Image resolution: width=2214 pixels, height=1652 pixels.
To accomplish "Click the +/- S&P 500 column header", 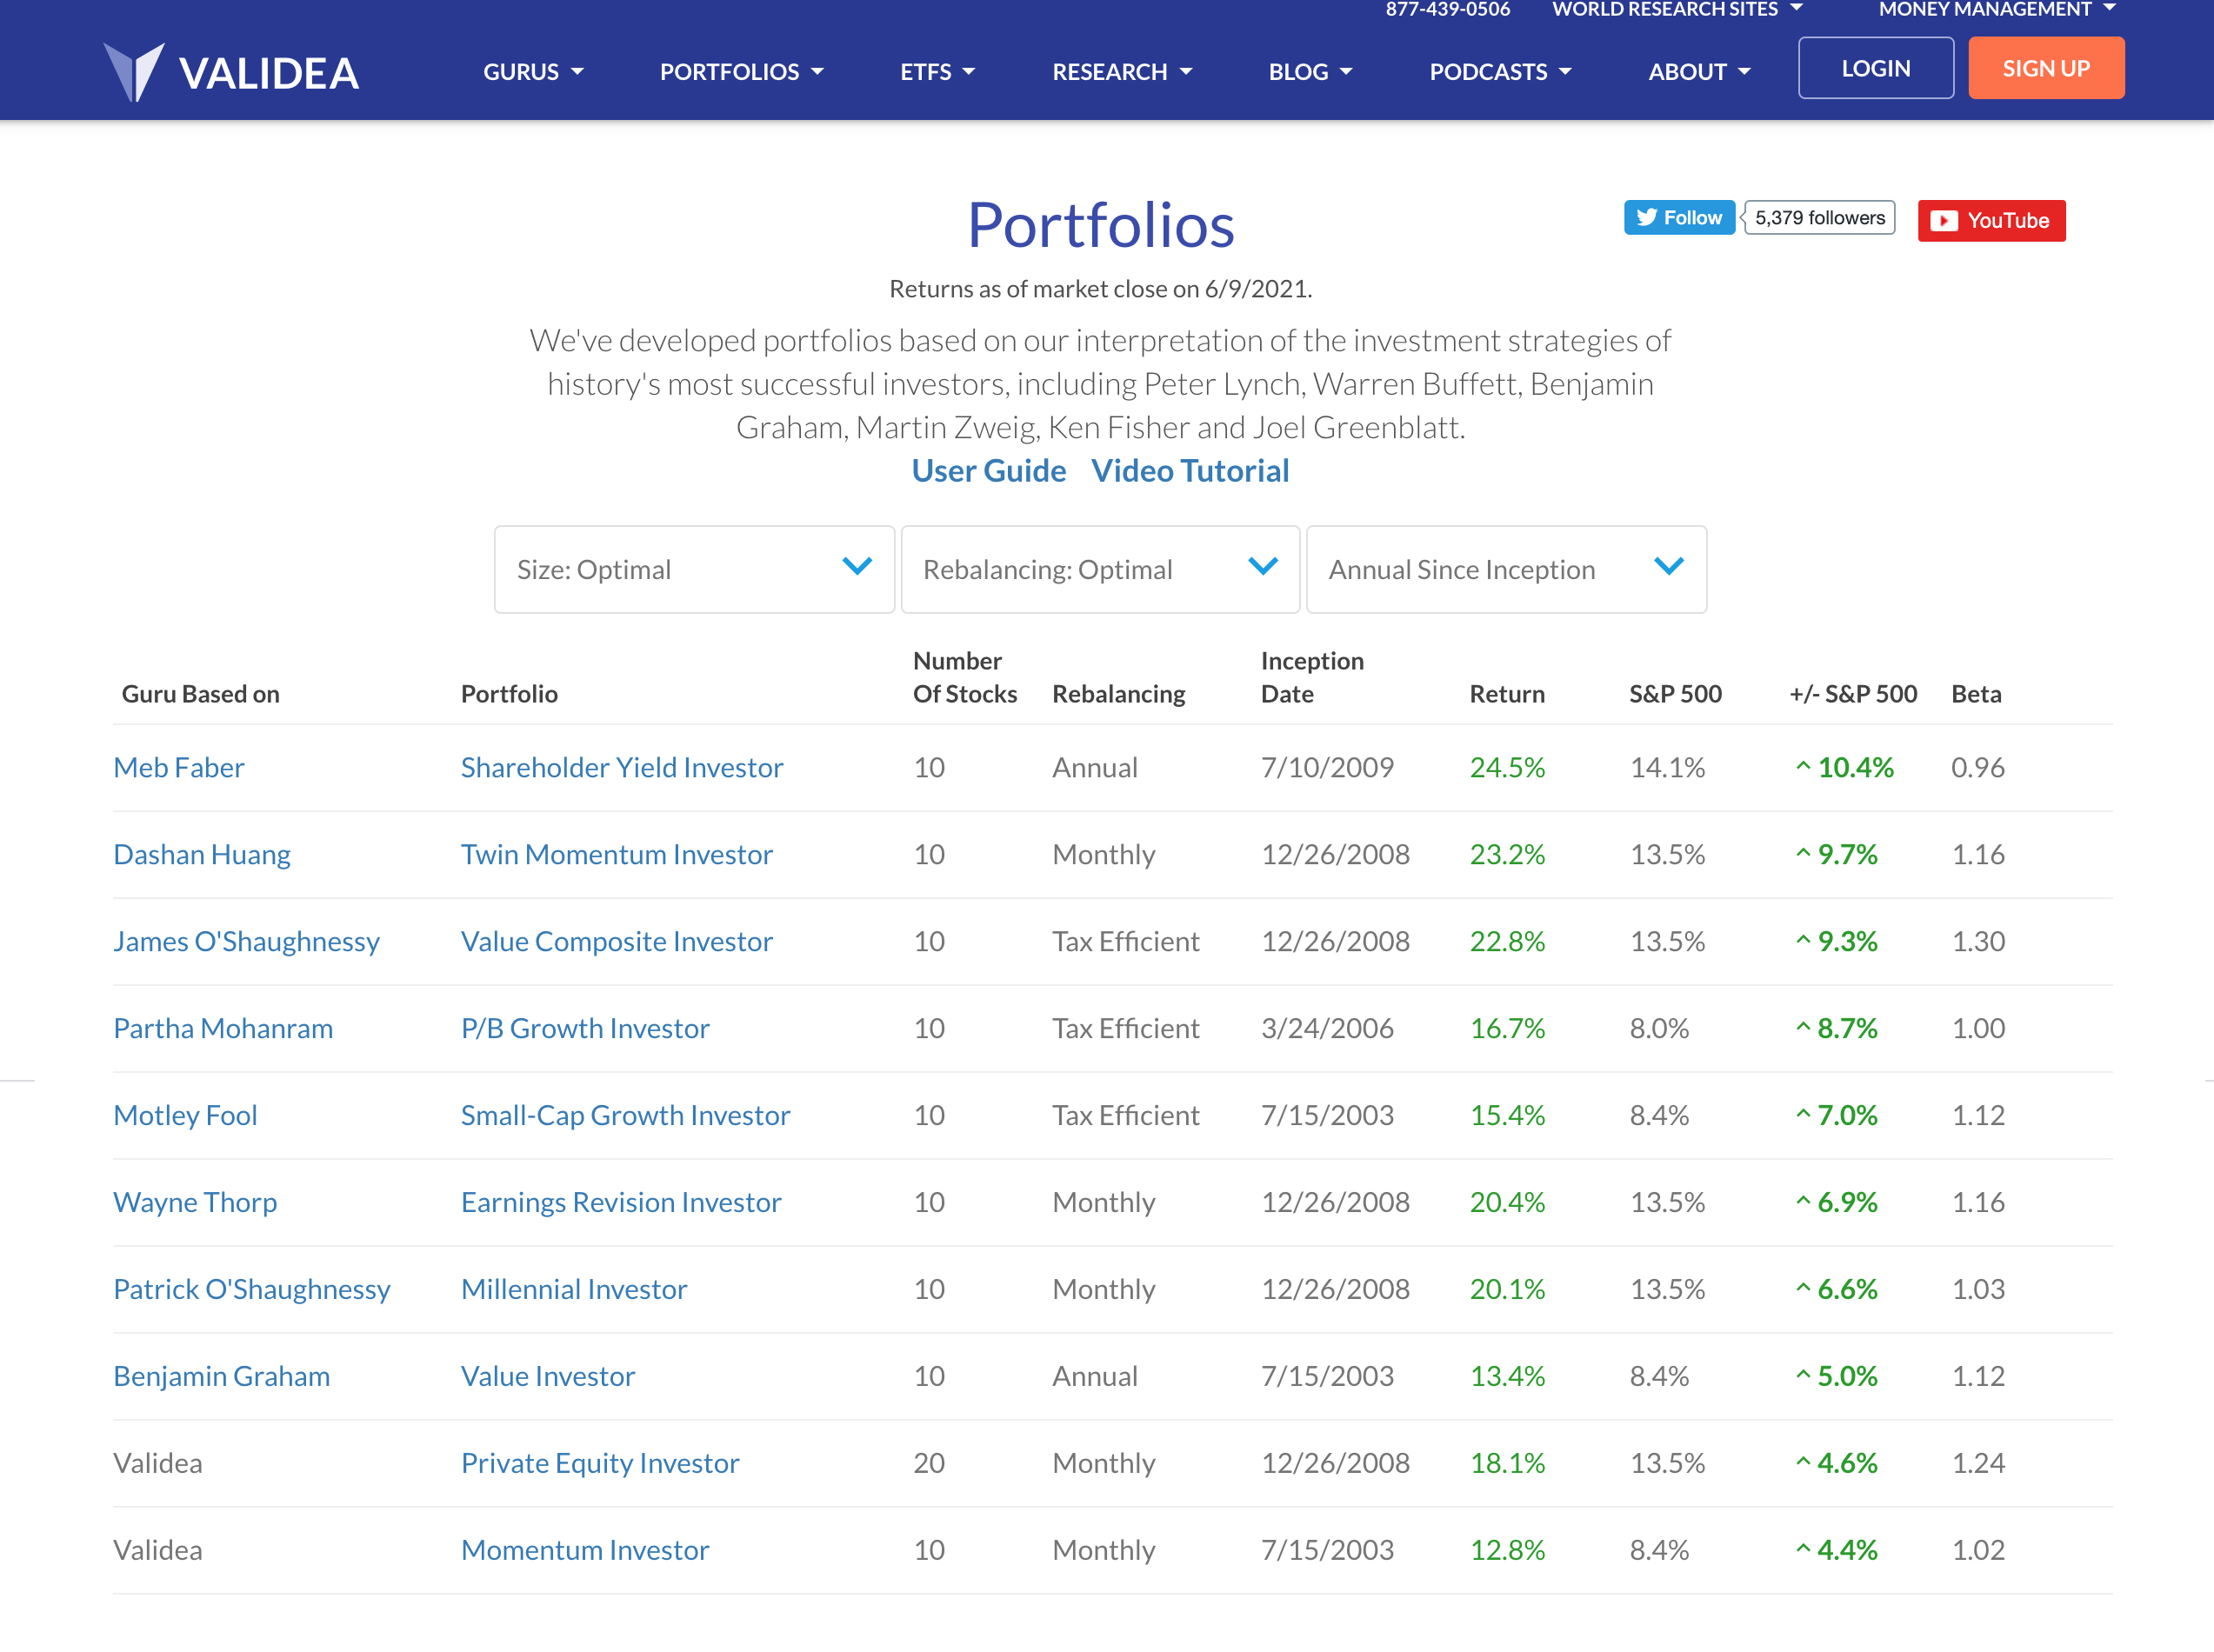I will [x=1853, y=694].
